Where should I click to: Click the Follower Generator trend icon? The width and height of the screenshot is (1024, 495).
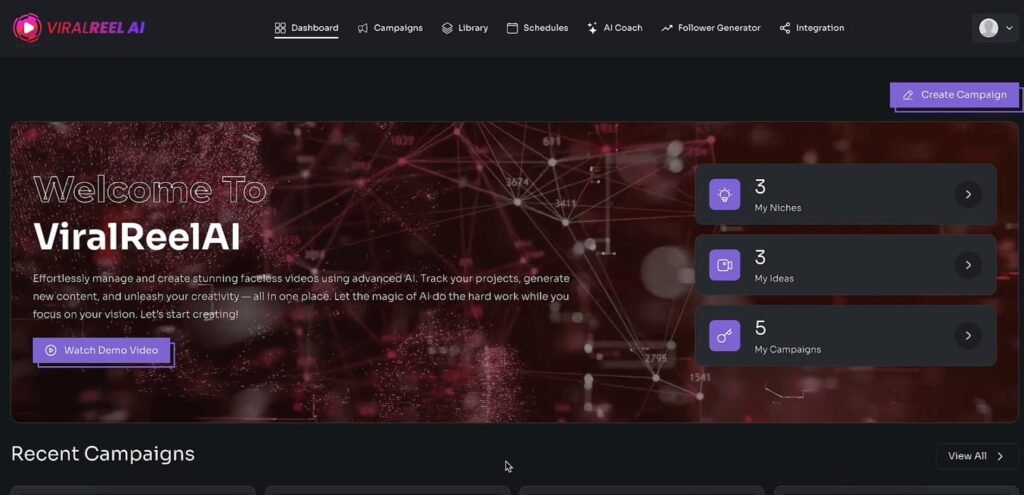pyautogui.click(x=667, y=28)
